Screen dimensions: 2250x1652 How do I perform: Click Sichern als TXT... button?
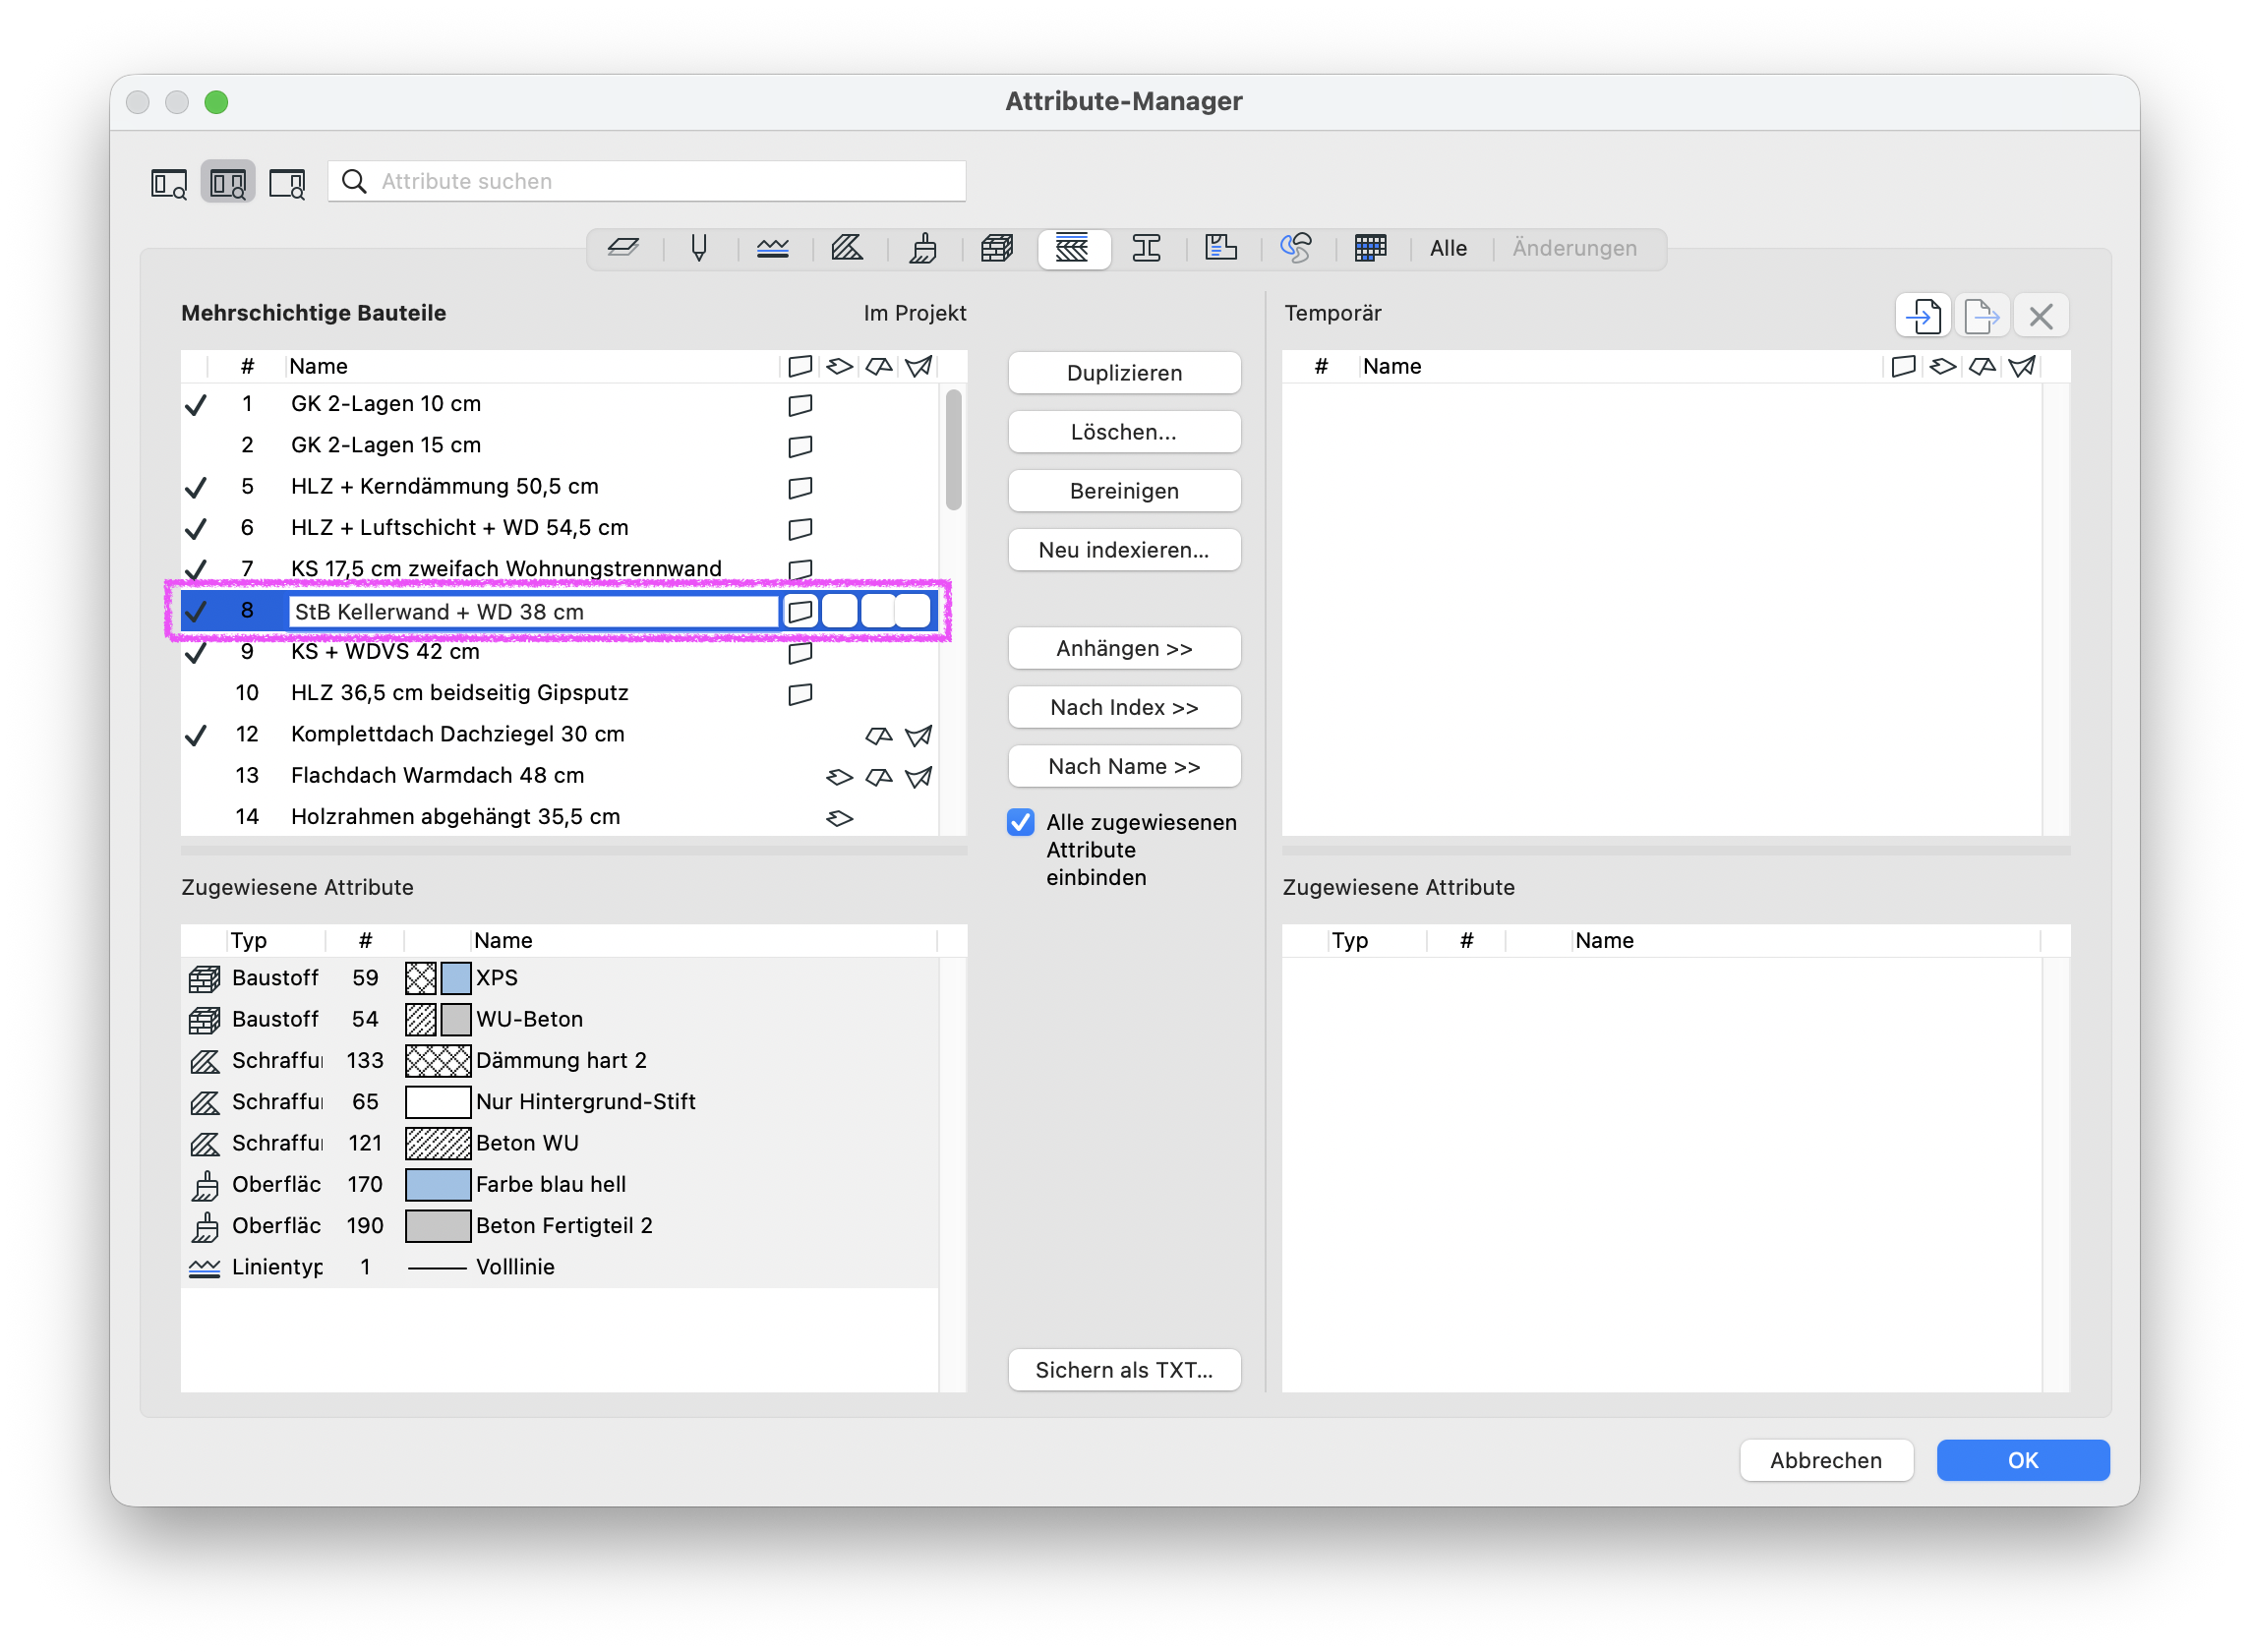point(1124,1370)
